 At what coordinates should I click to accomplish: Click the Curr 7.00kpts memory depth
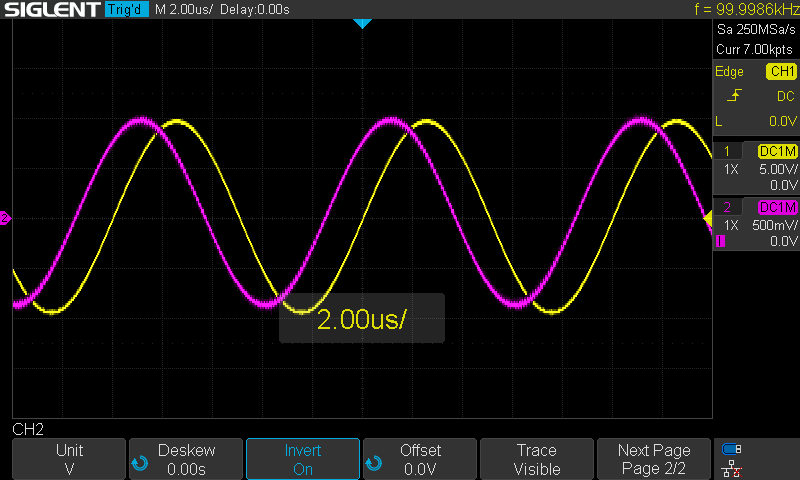tap(754, 49)
